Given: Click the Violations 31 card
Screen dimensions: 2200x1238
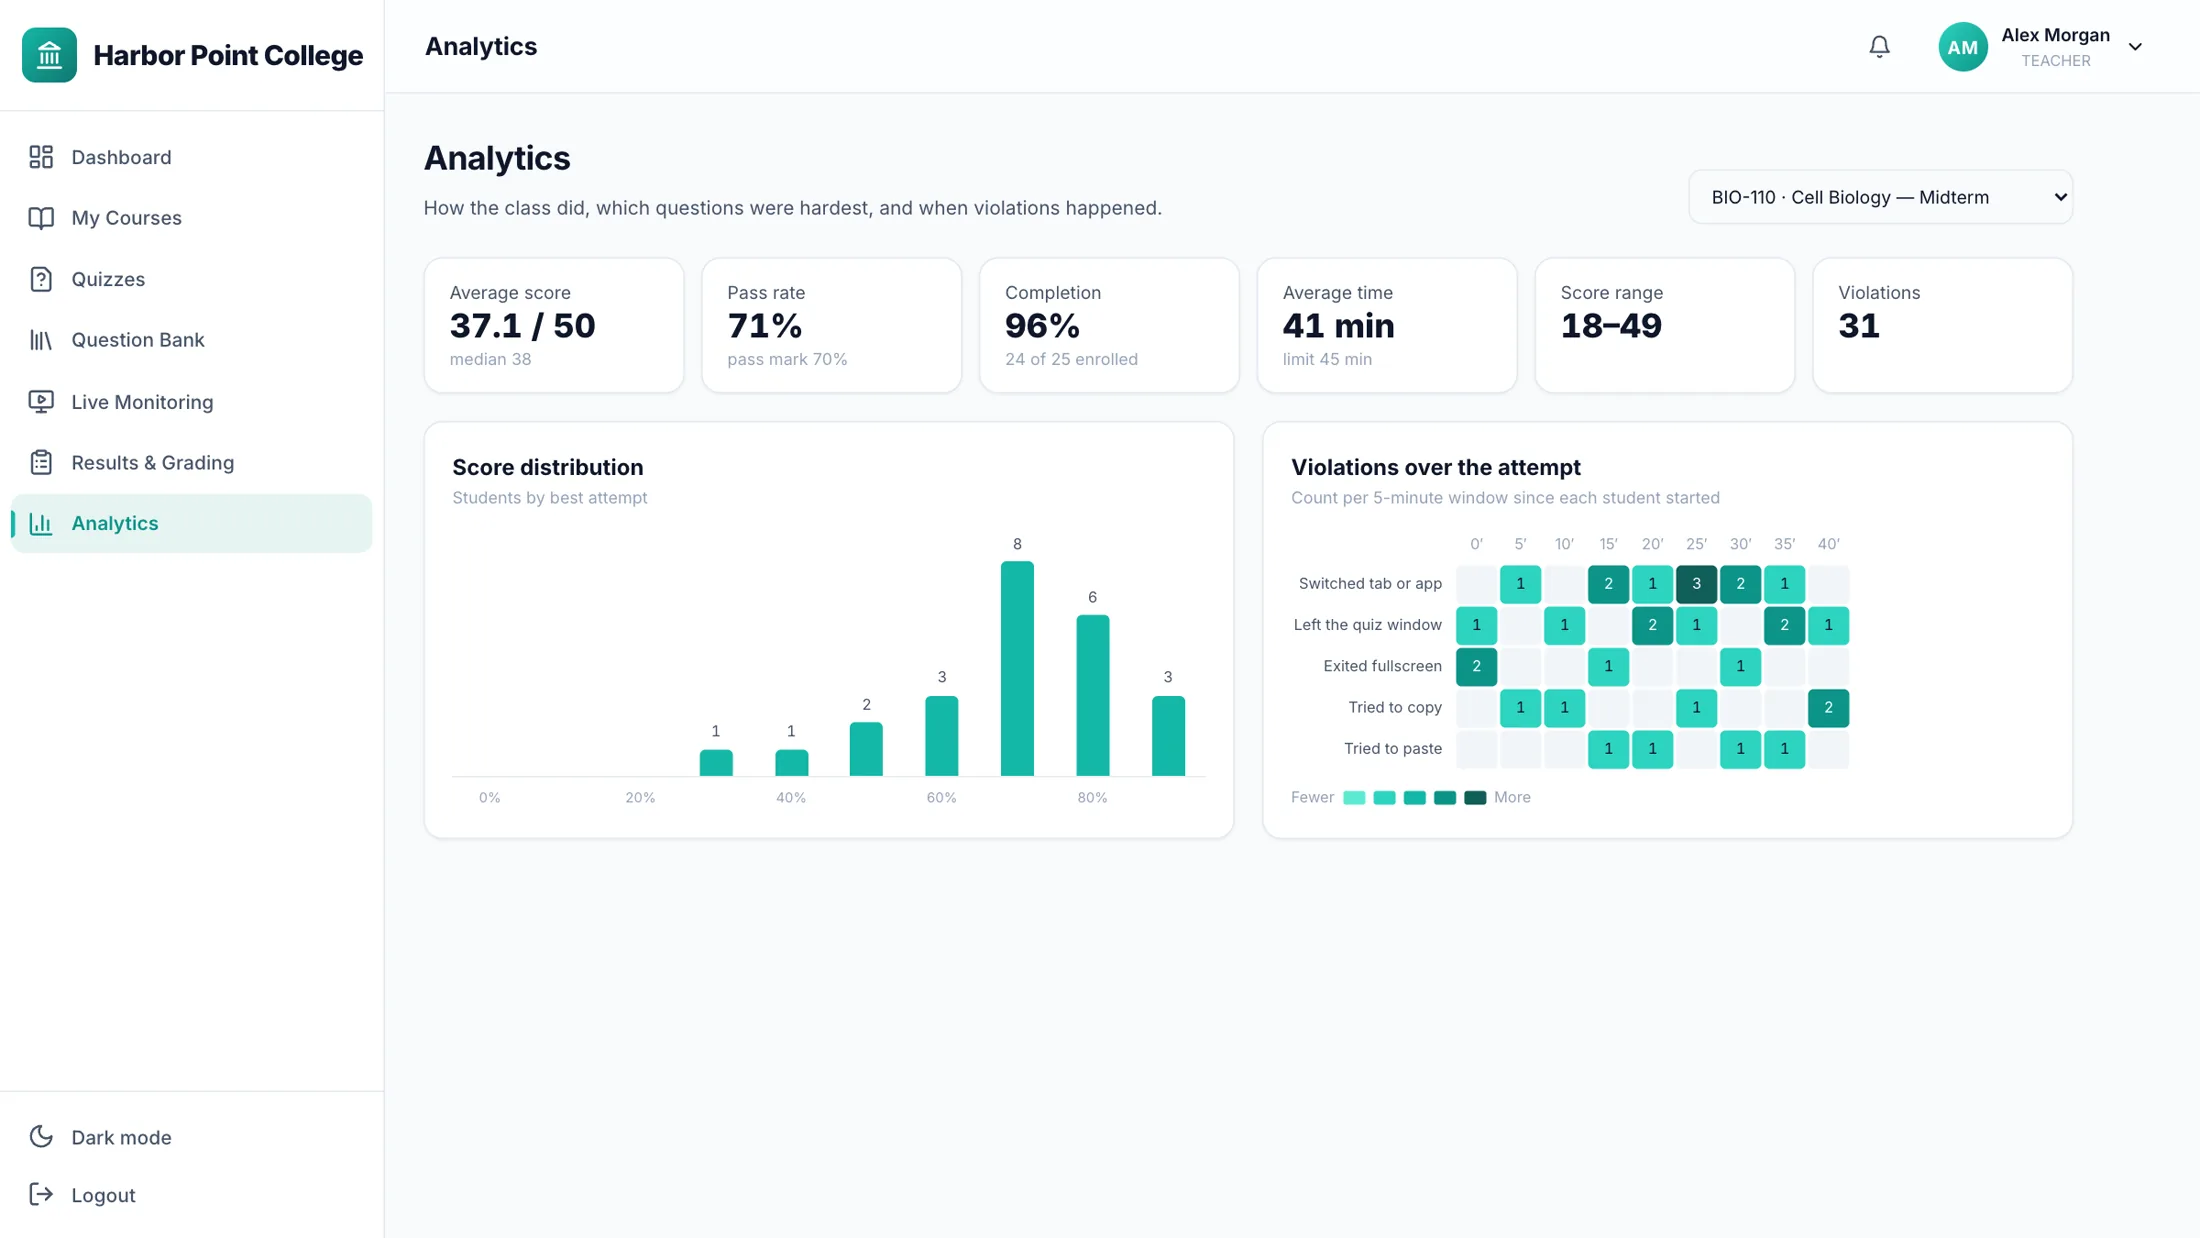Looking at the screenshot, I should coord(1942,325).
